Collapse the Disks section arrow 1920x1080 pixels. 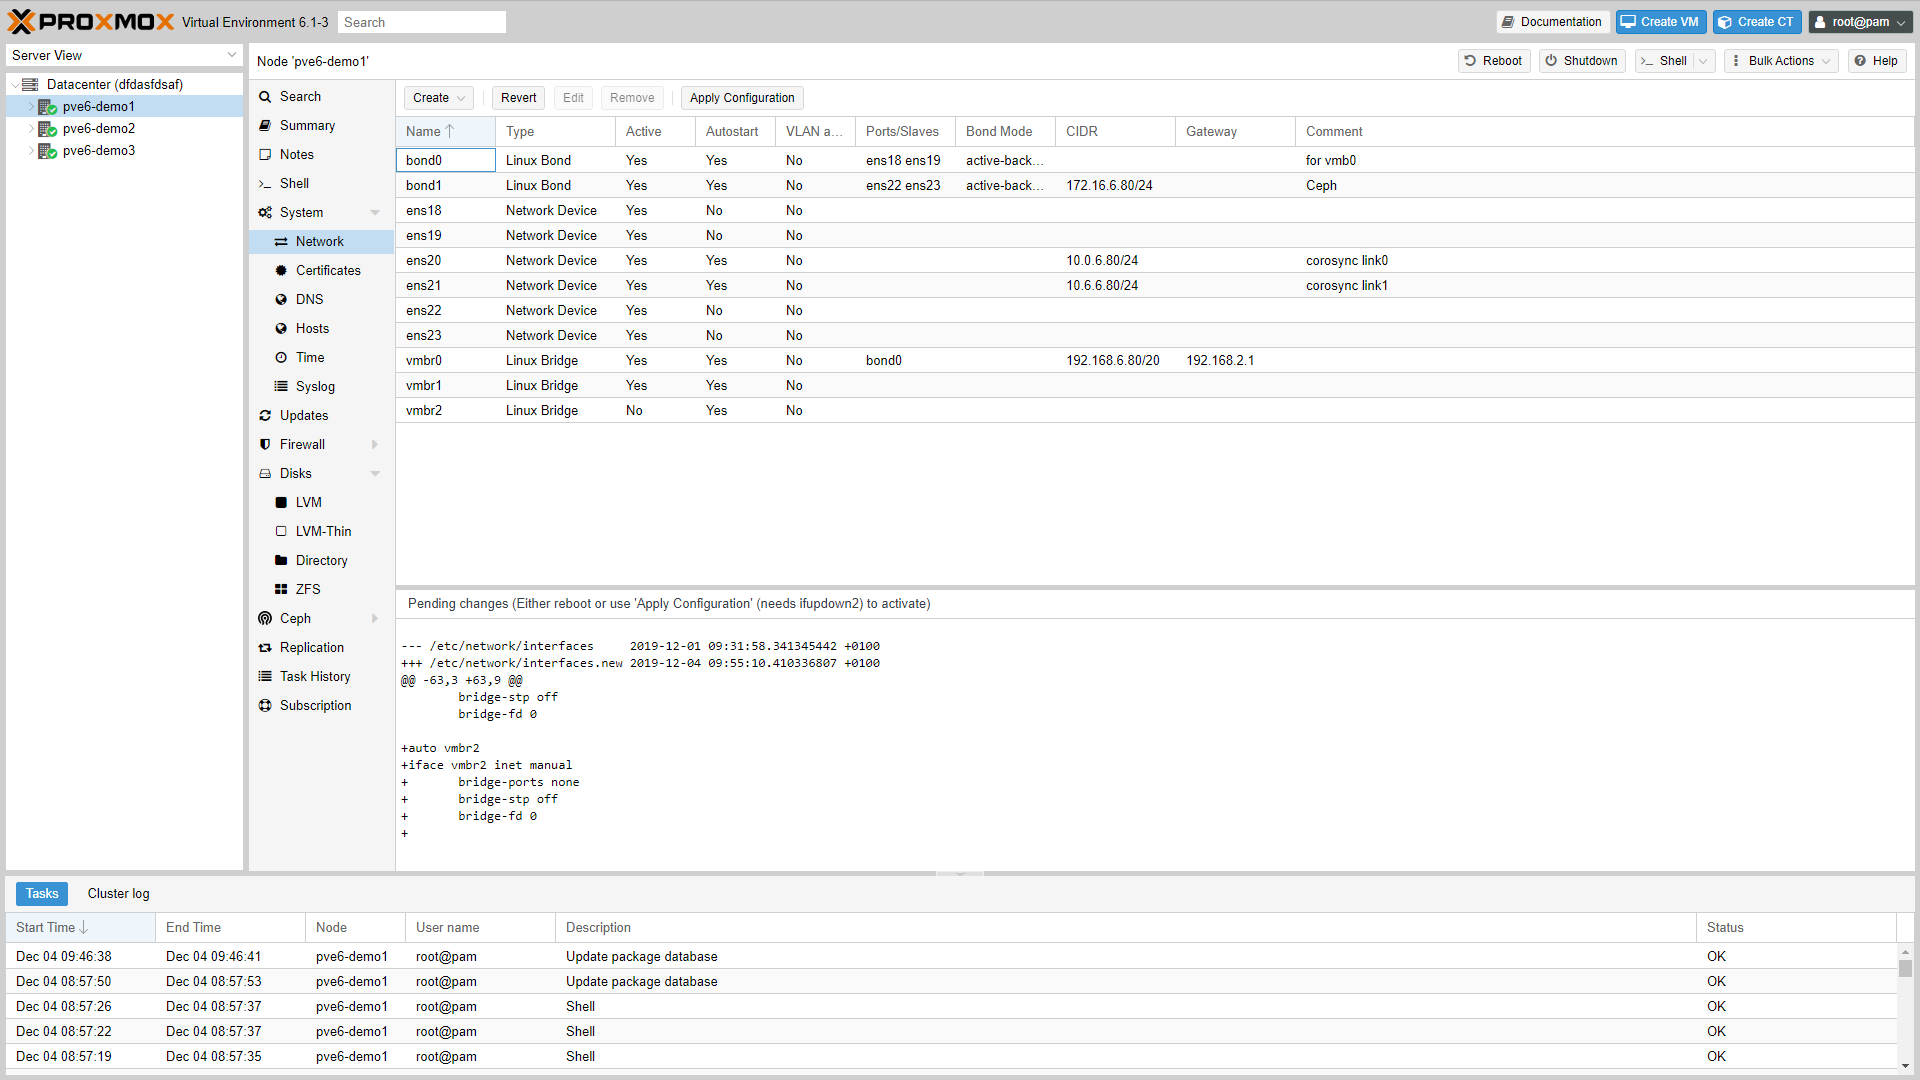375,474
